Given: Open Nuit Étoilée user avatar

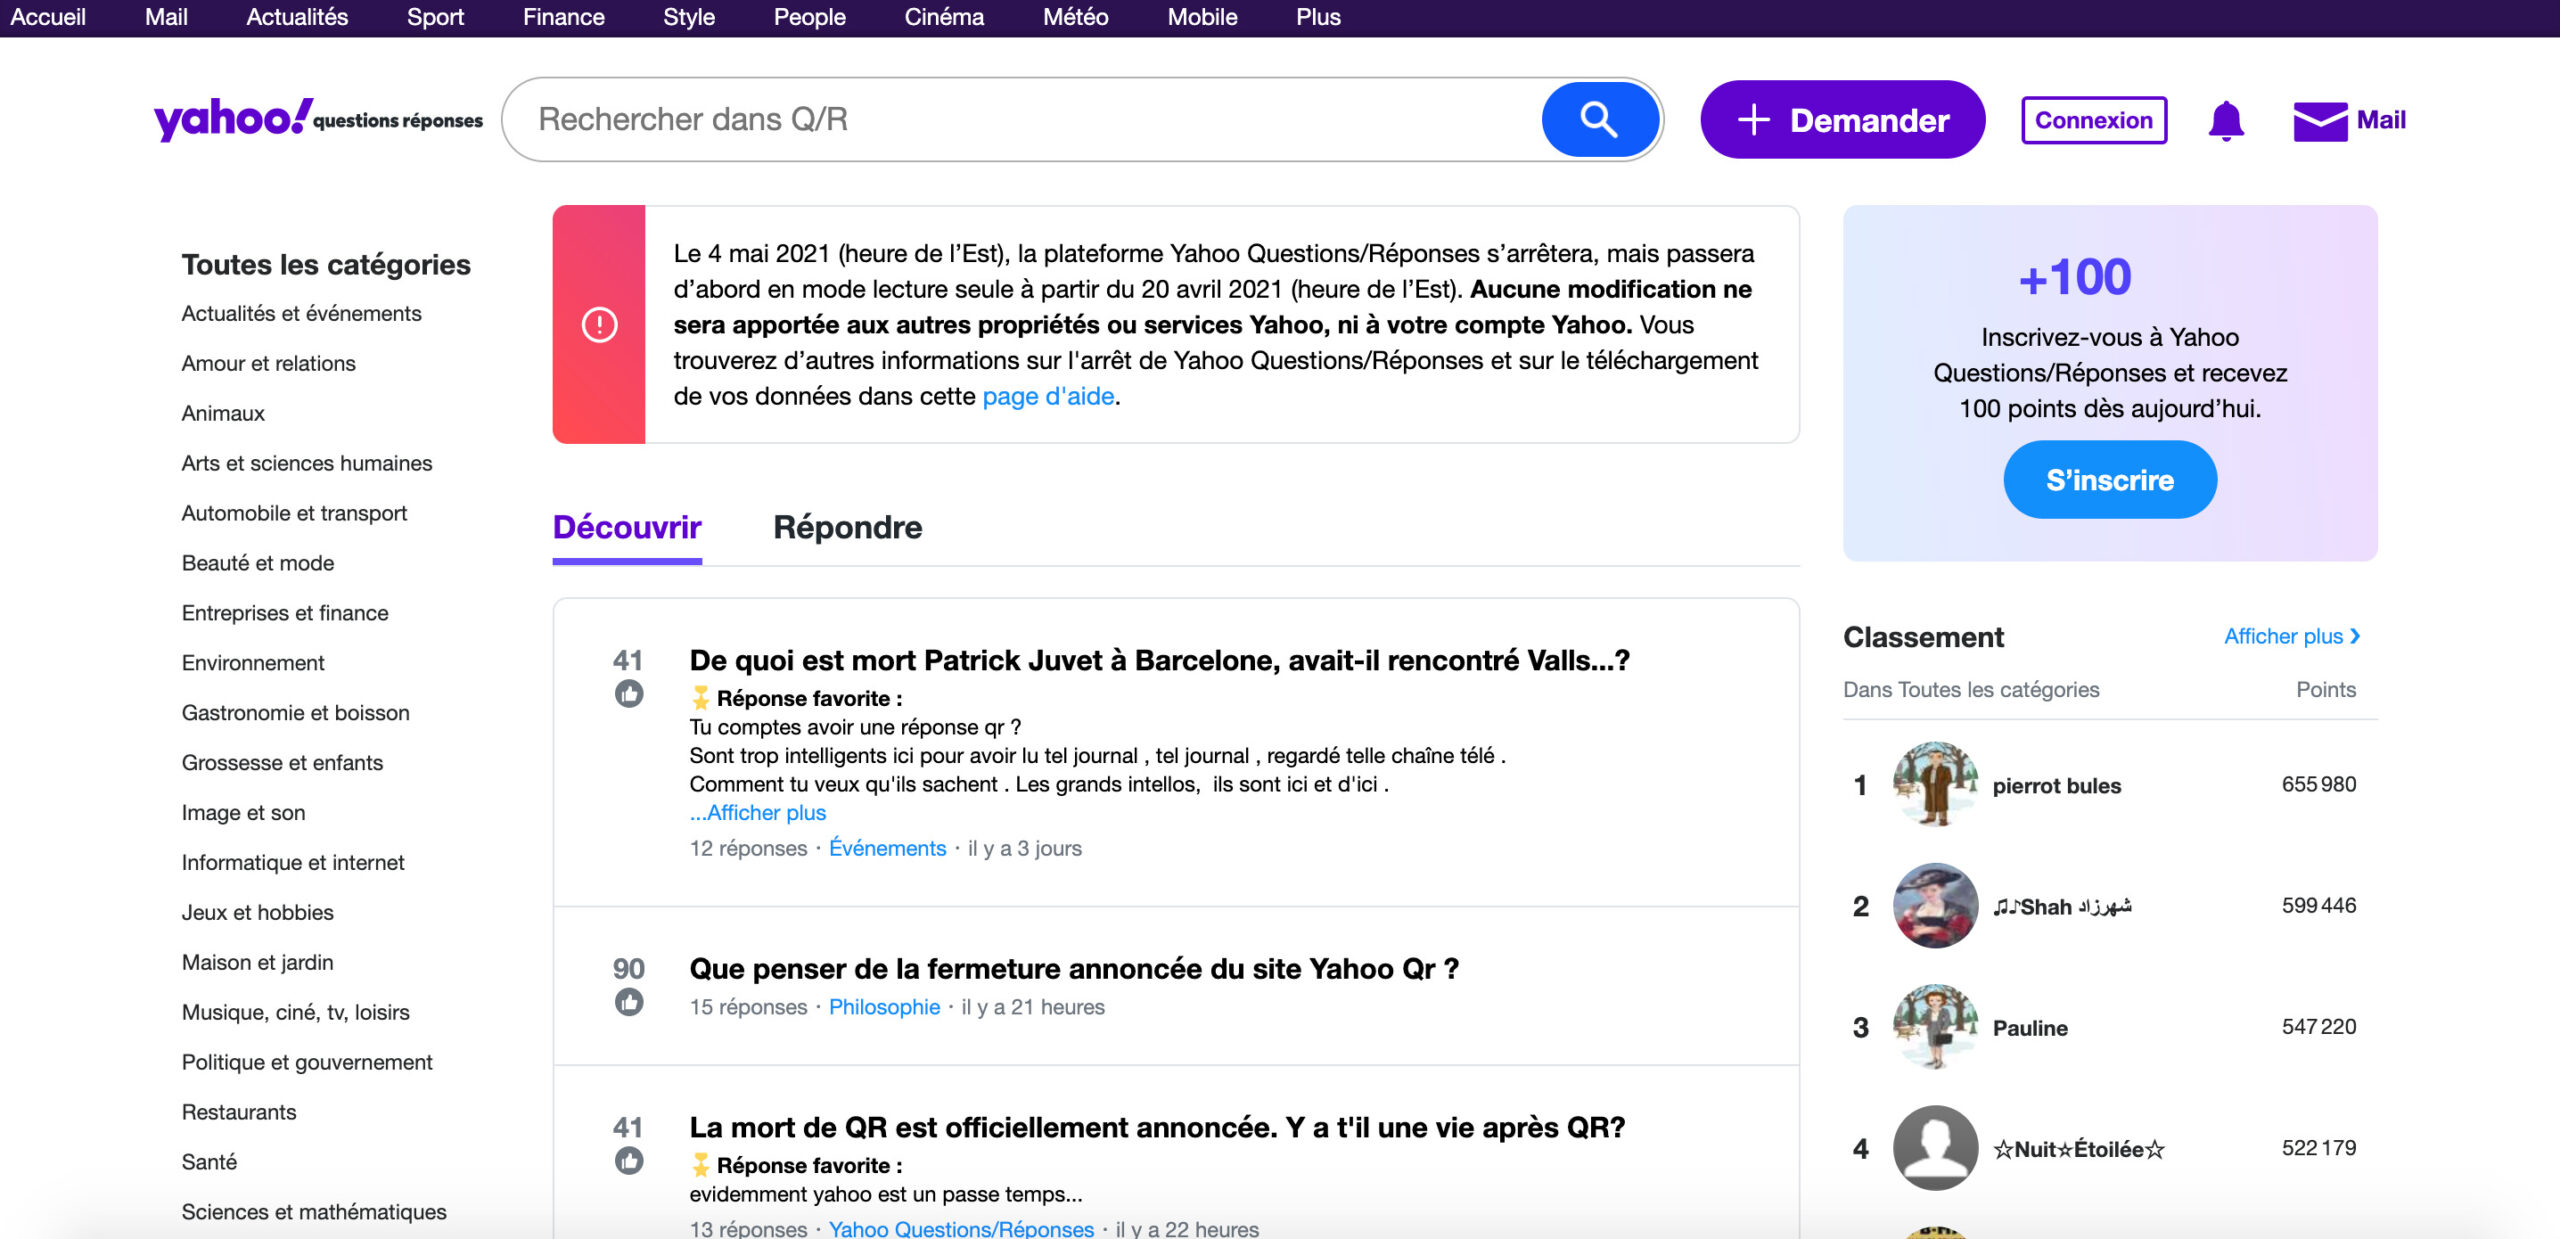Looking at the screenshot, I should pyautogui.click(x=1935, y=1147).
